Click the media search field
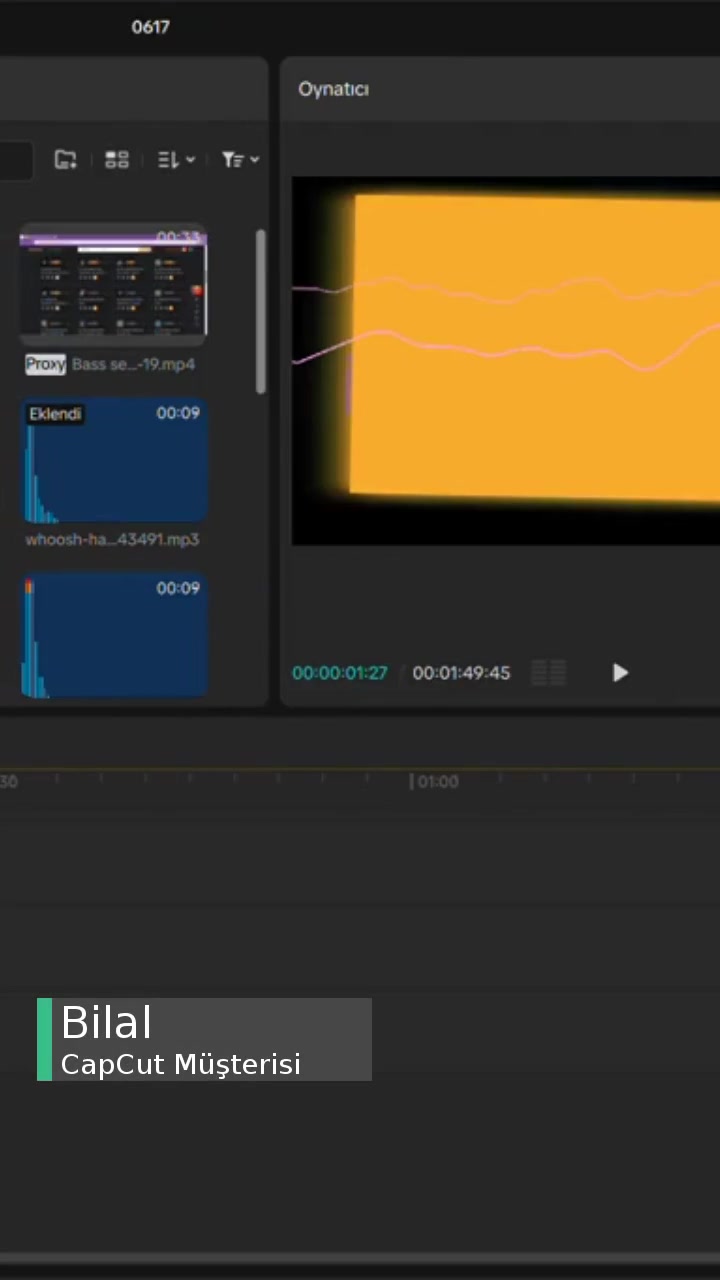The height and width of the screenshot is (1280, 720). (x=15, y=160)
